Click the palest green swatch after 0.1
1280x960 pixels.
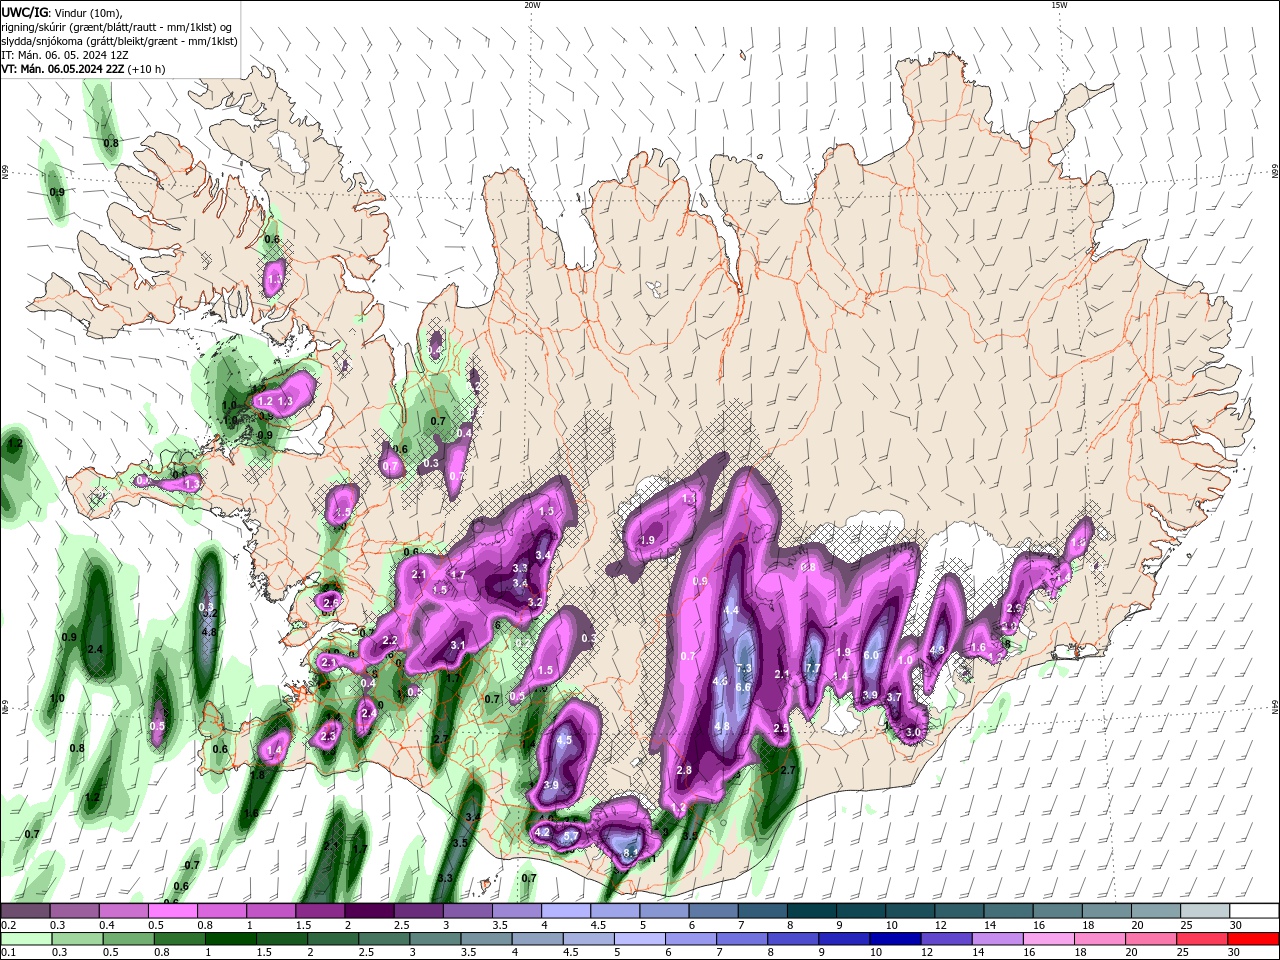click(x=25, y=939)
